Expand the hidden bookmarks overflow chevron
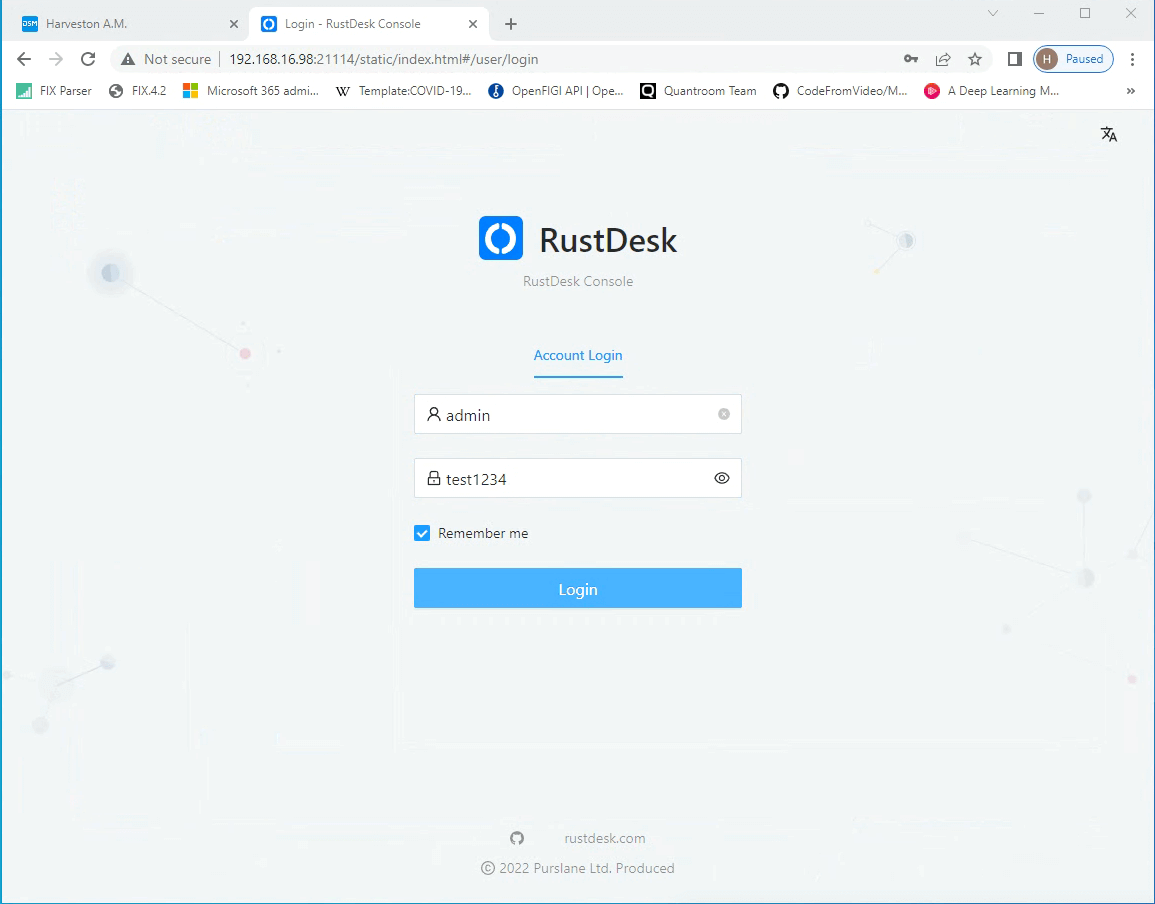 [1131, 91]
